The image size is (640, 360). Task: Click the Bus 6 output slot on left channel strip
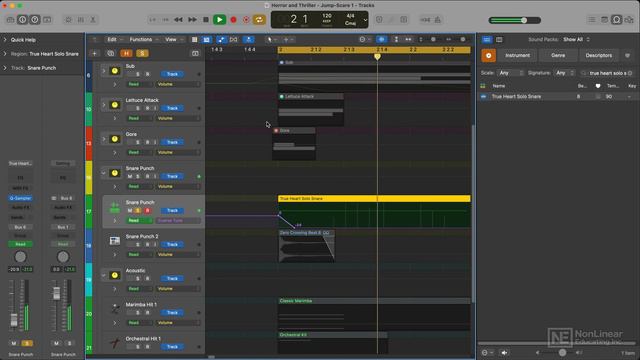point(20,227)
